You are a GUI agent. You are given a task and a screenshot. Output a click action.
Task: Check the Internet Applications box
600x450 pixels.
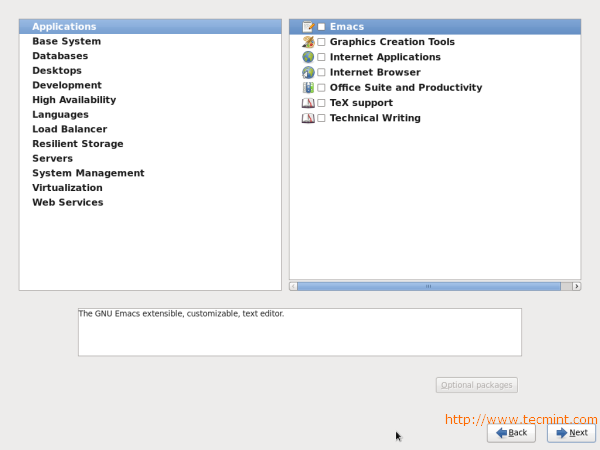(x=321, y=57)
